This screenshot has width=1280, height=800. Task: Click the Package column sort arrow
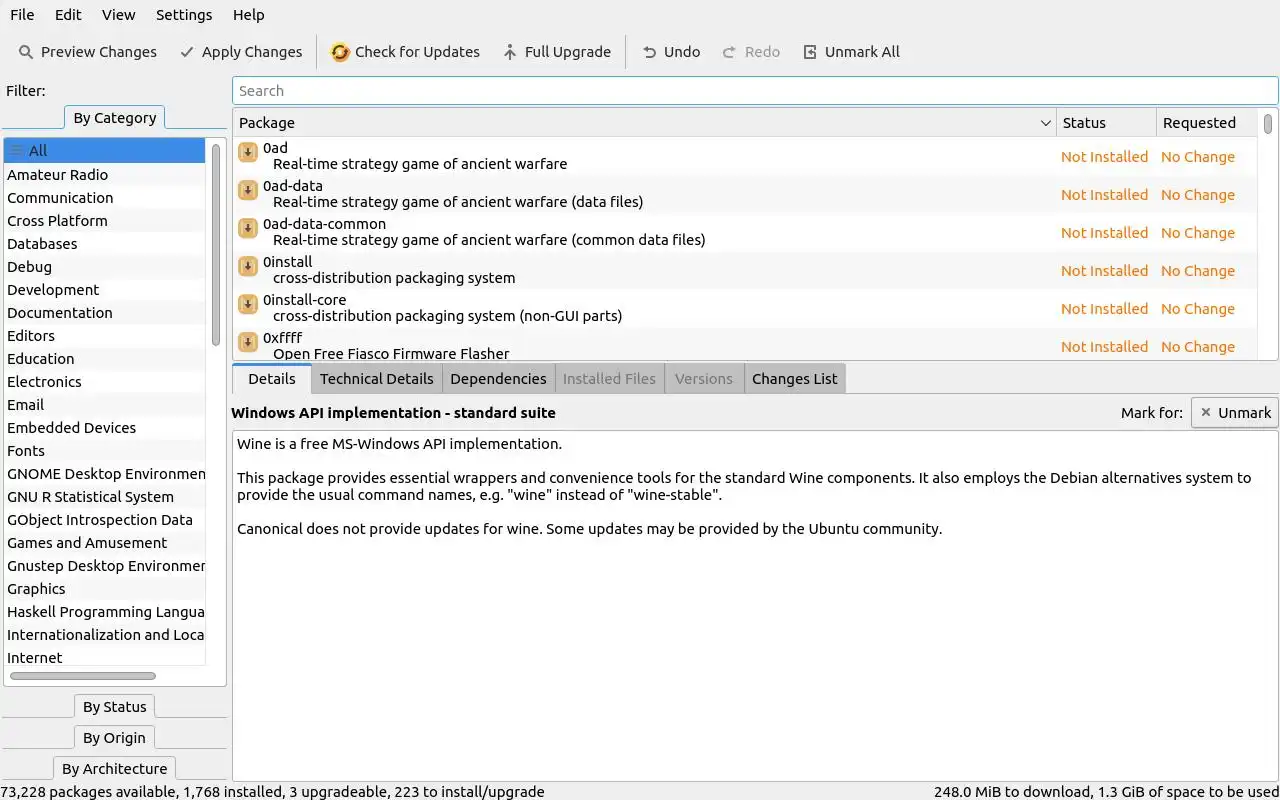pyautogui.click(x=1046, y=123)
